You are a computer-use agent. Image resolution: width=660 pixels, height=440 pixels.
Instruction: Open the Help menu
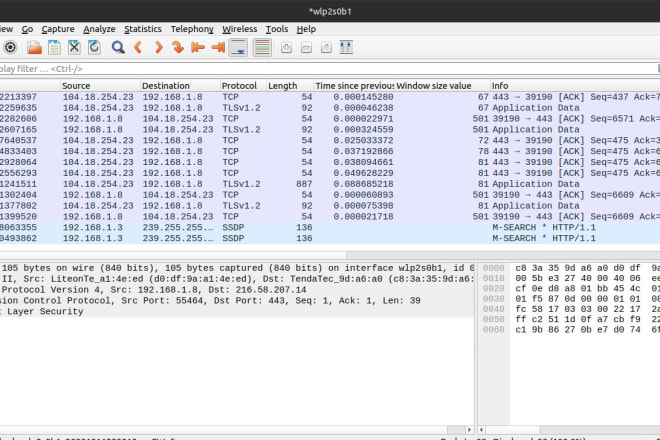(x=306, y=29)
